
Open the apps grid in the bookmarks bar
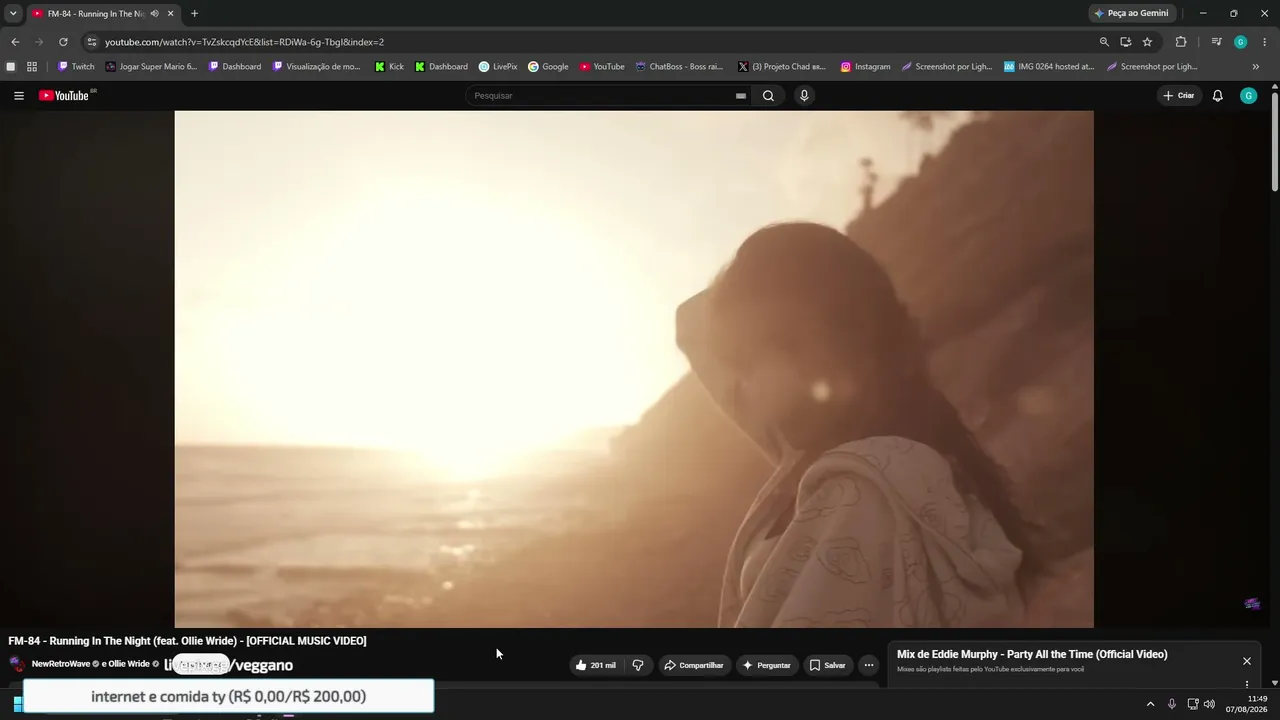pos(32,67)
